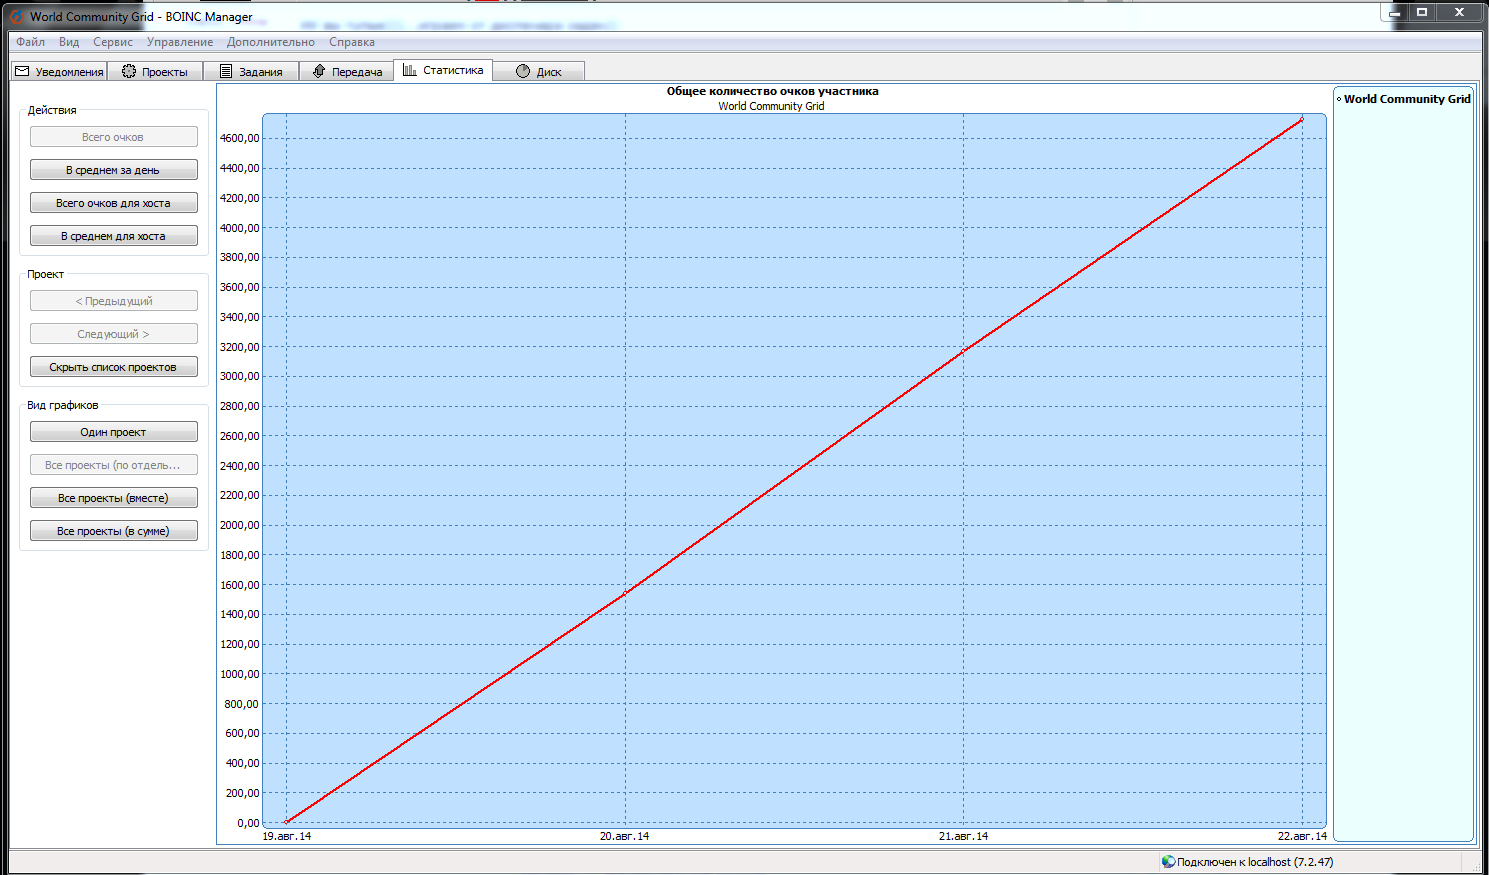Click the 21.авг.14 date label
The image size is (1489, 875).
(963, 836)
